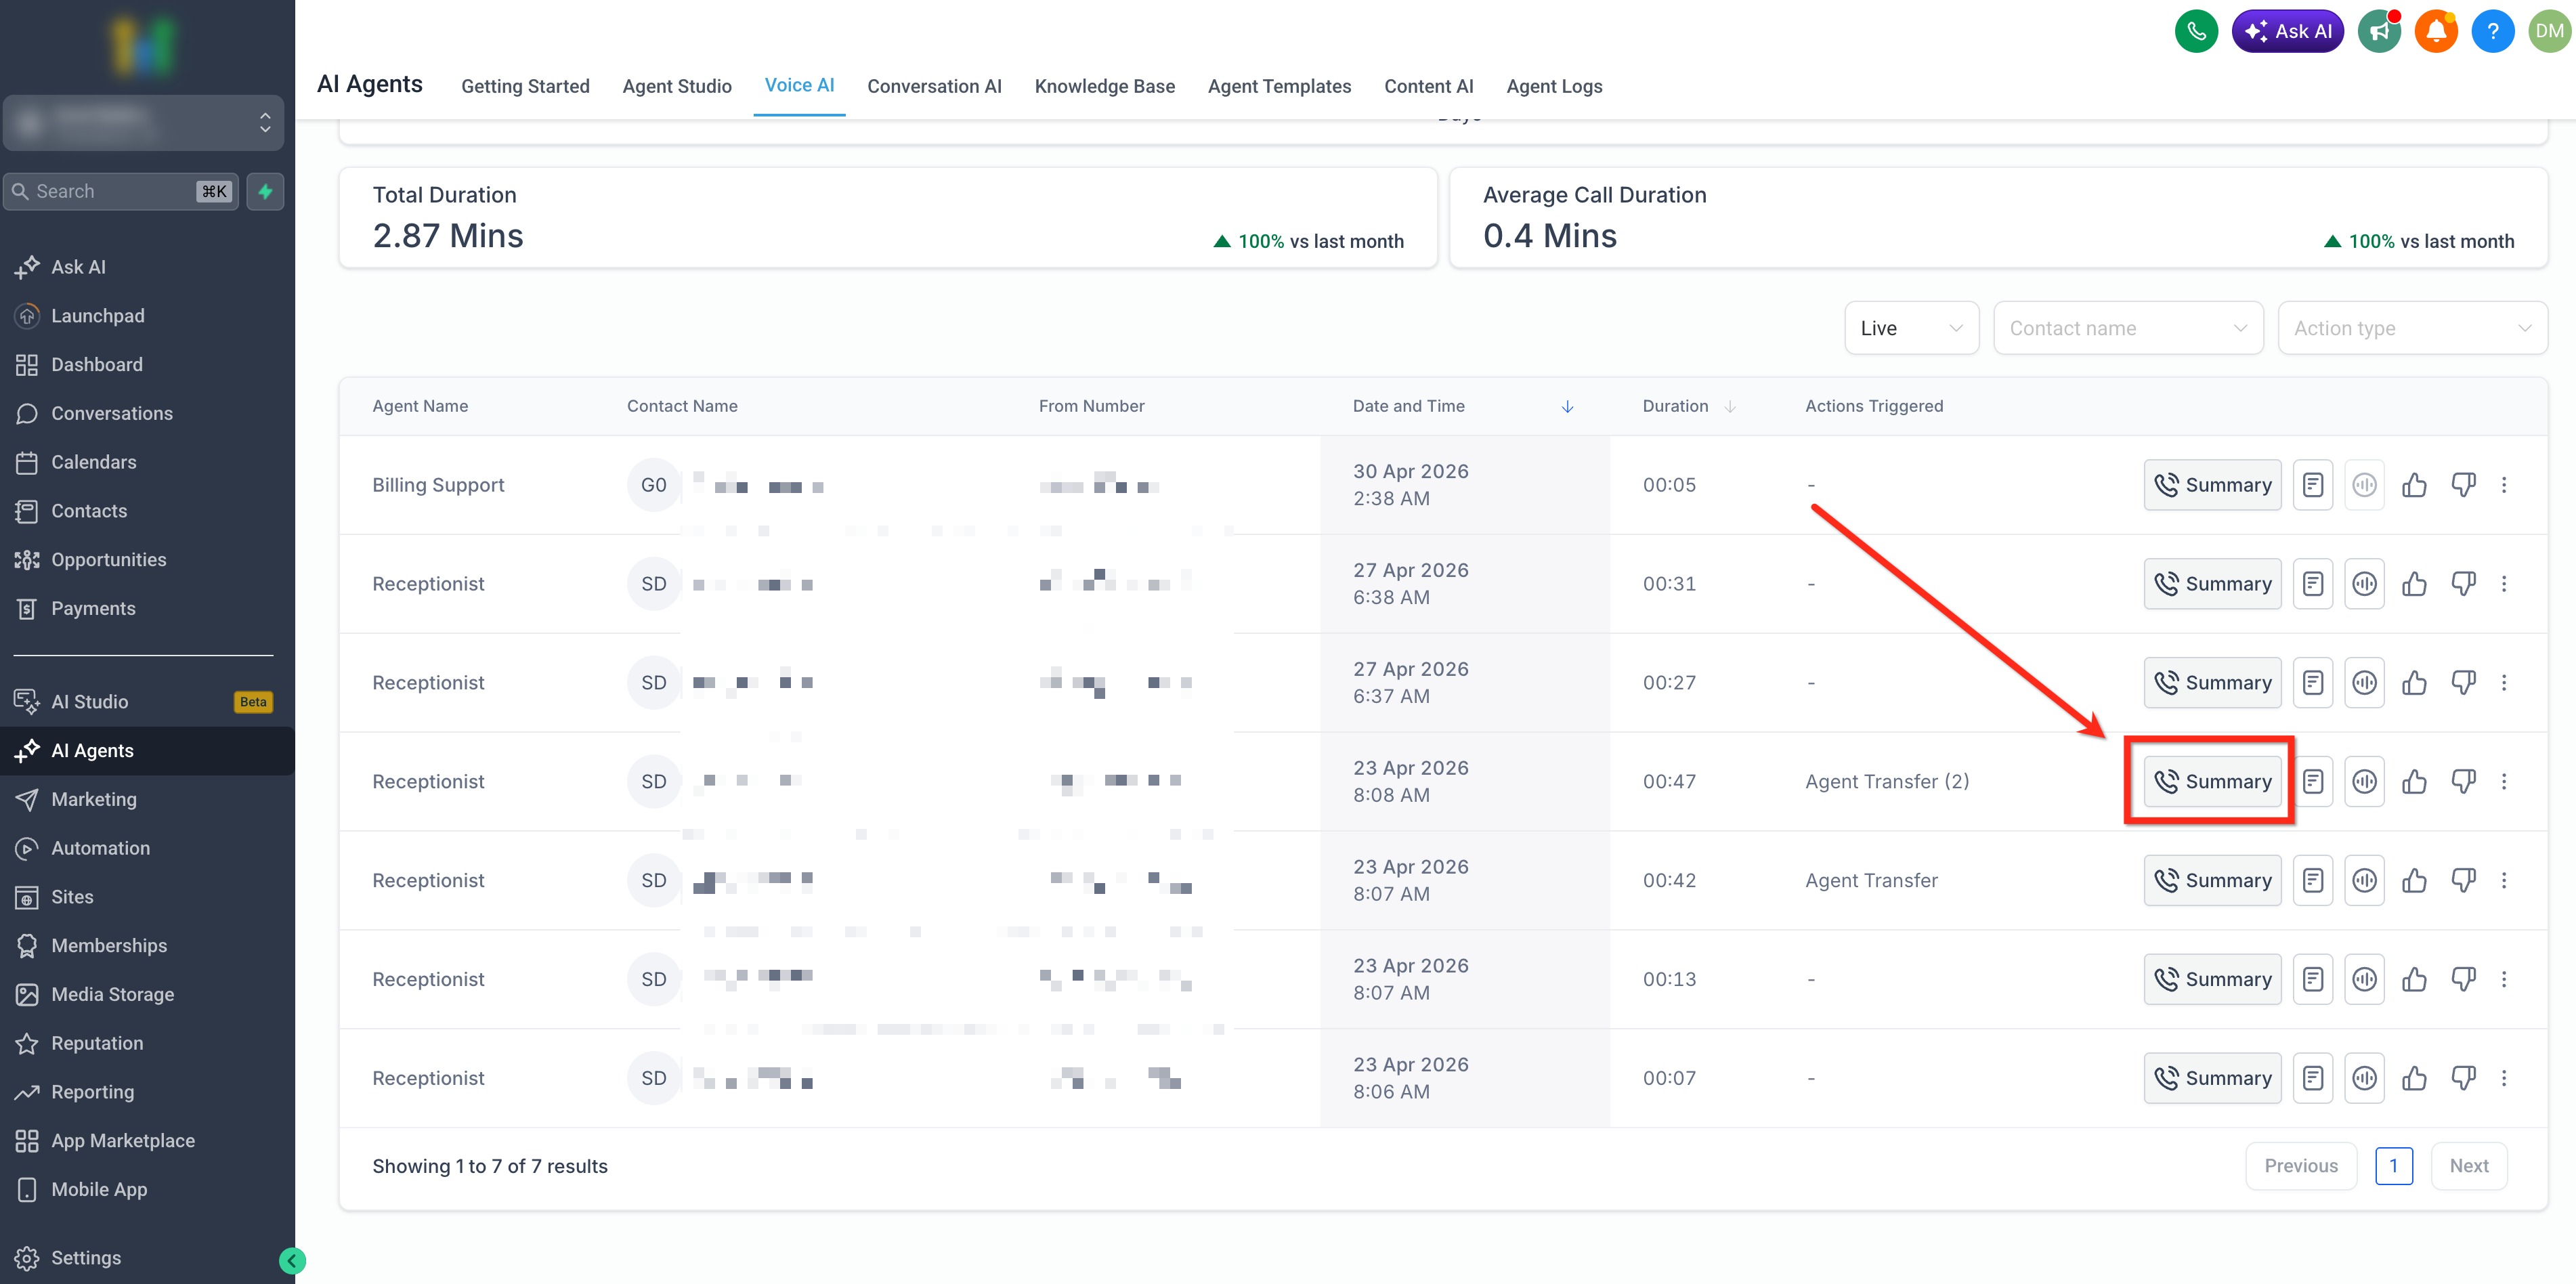Sort the Duration column
This screenshot has width=2576, height=1284.
pyautogui.click(x=1730, y=406)
